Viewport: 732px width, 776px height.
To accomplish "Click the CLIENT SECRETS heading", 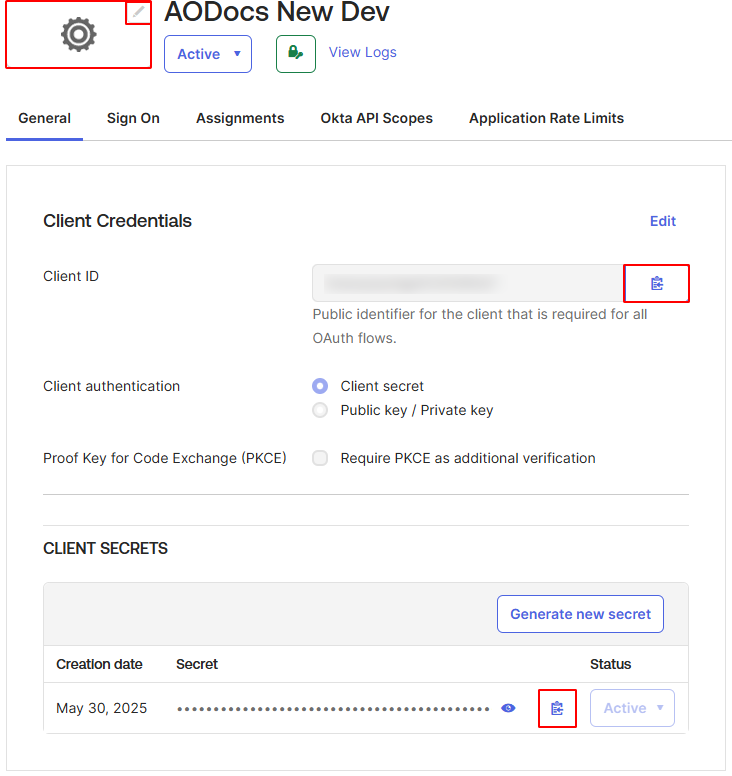I will point(105,548).
